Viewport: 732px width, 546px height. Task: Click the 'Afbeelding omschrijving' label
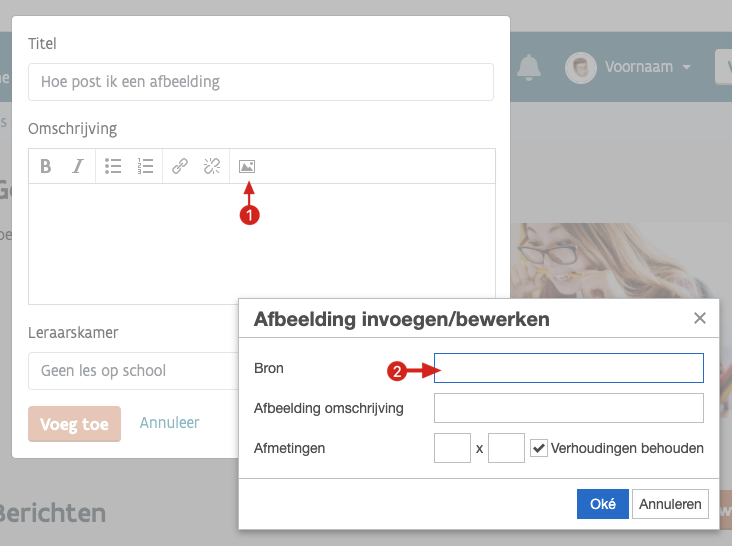pyautogui.click(x=329, y=408)
